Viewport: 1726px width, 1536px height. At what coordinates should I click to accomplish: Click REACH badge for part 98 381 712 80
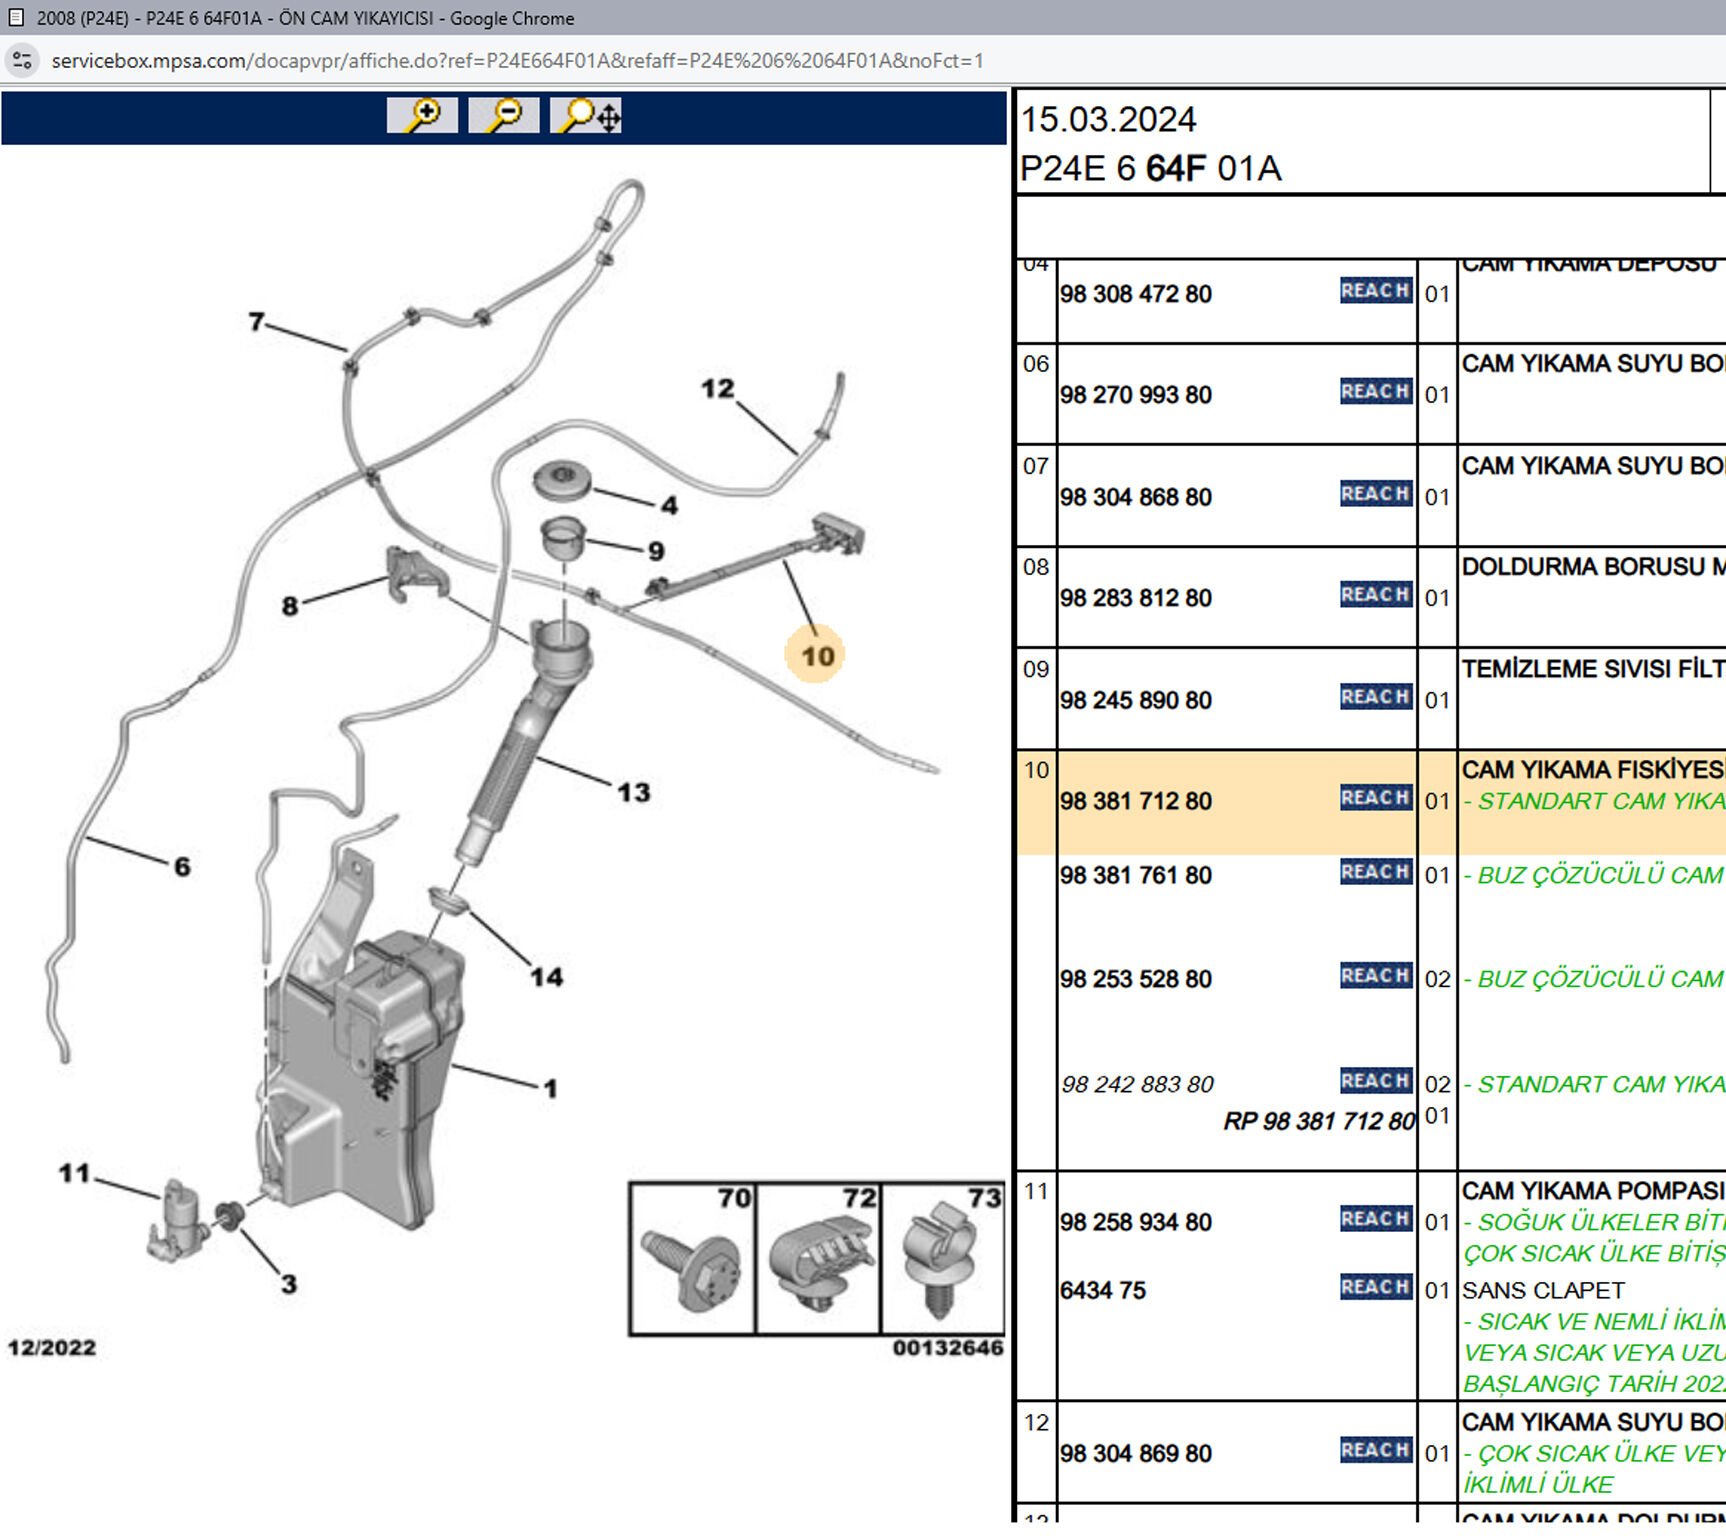1375,798
